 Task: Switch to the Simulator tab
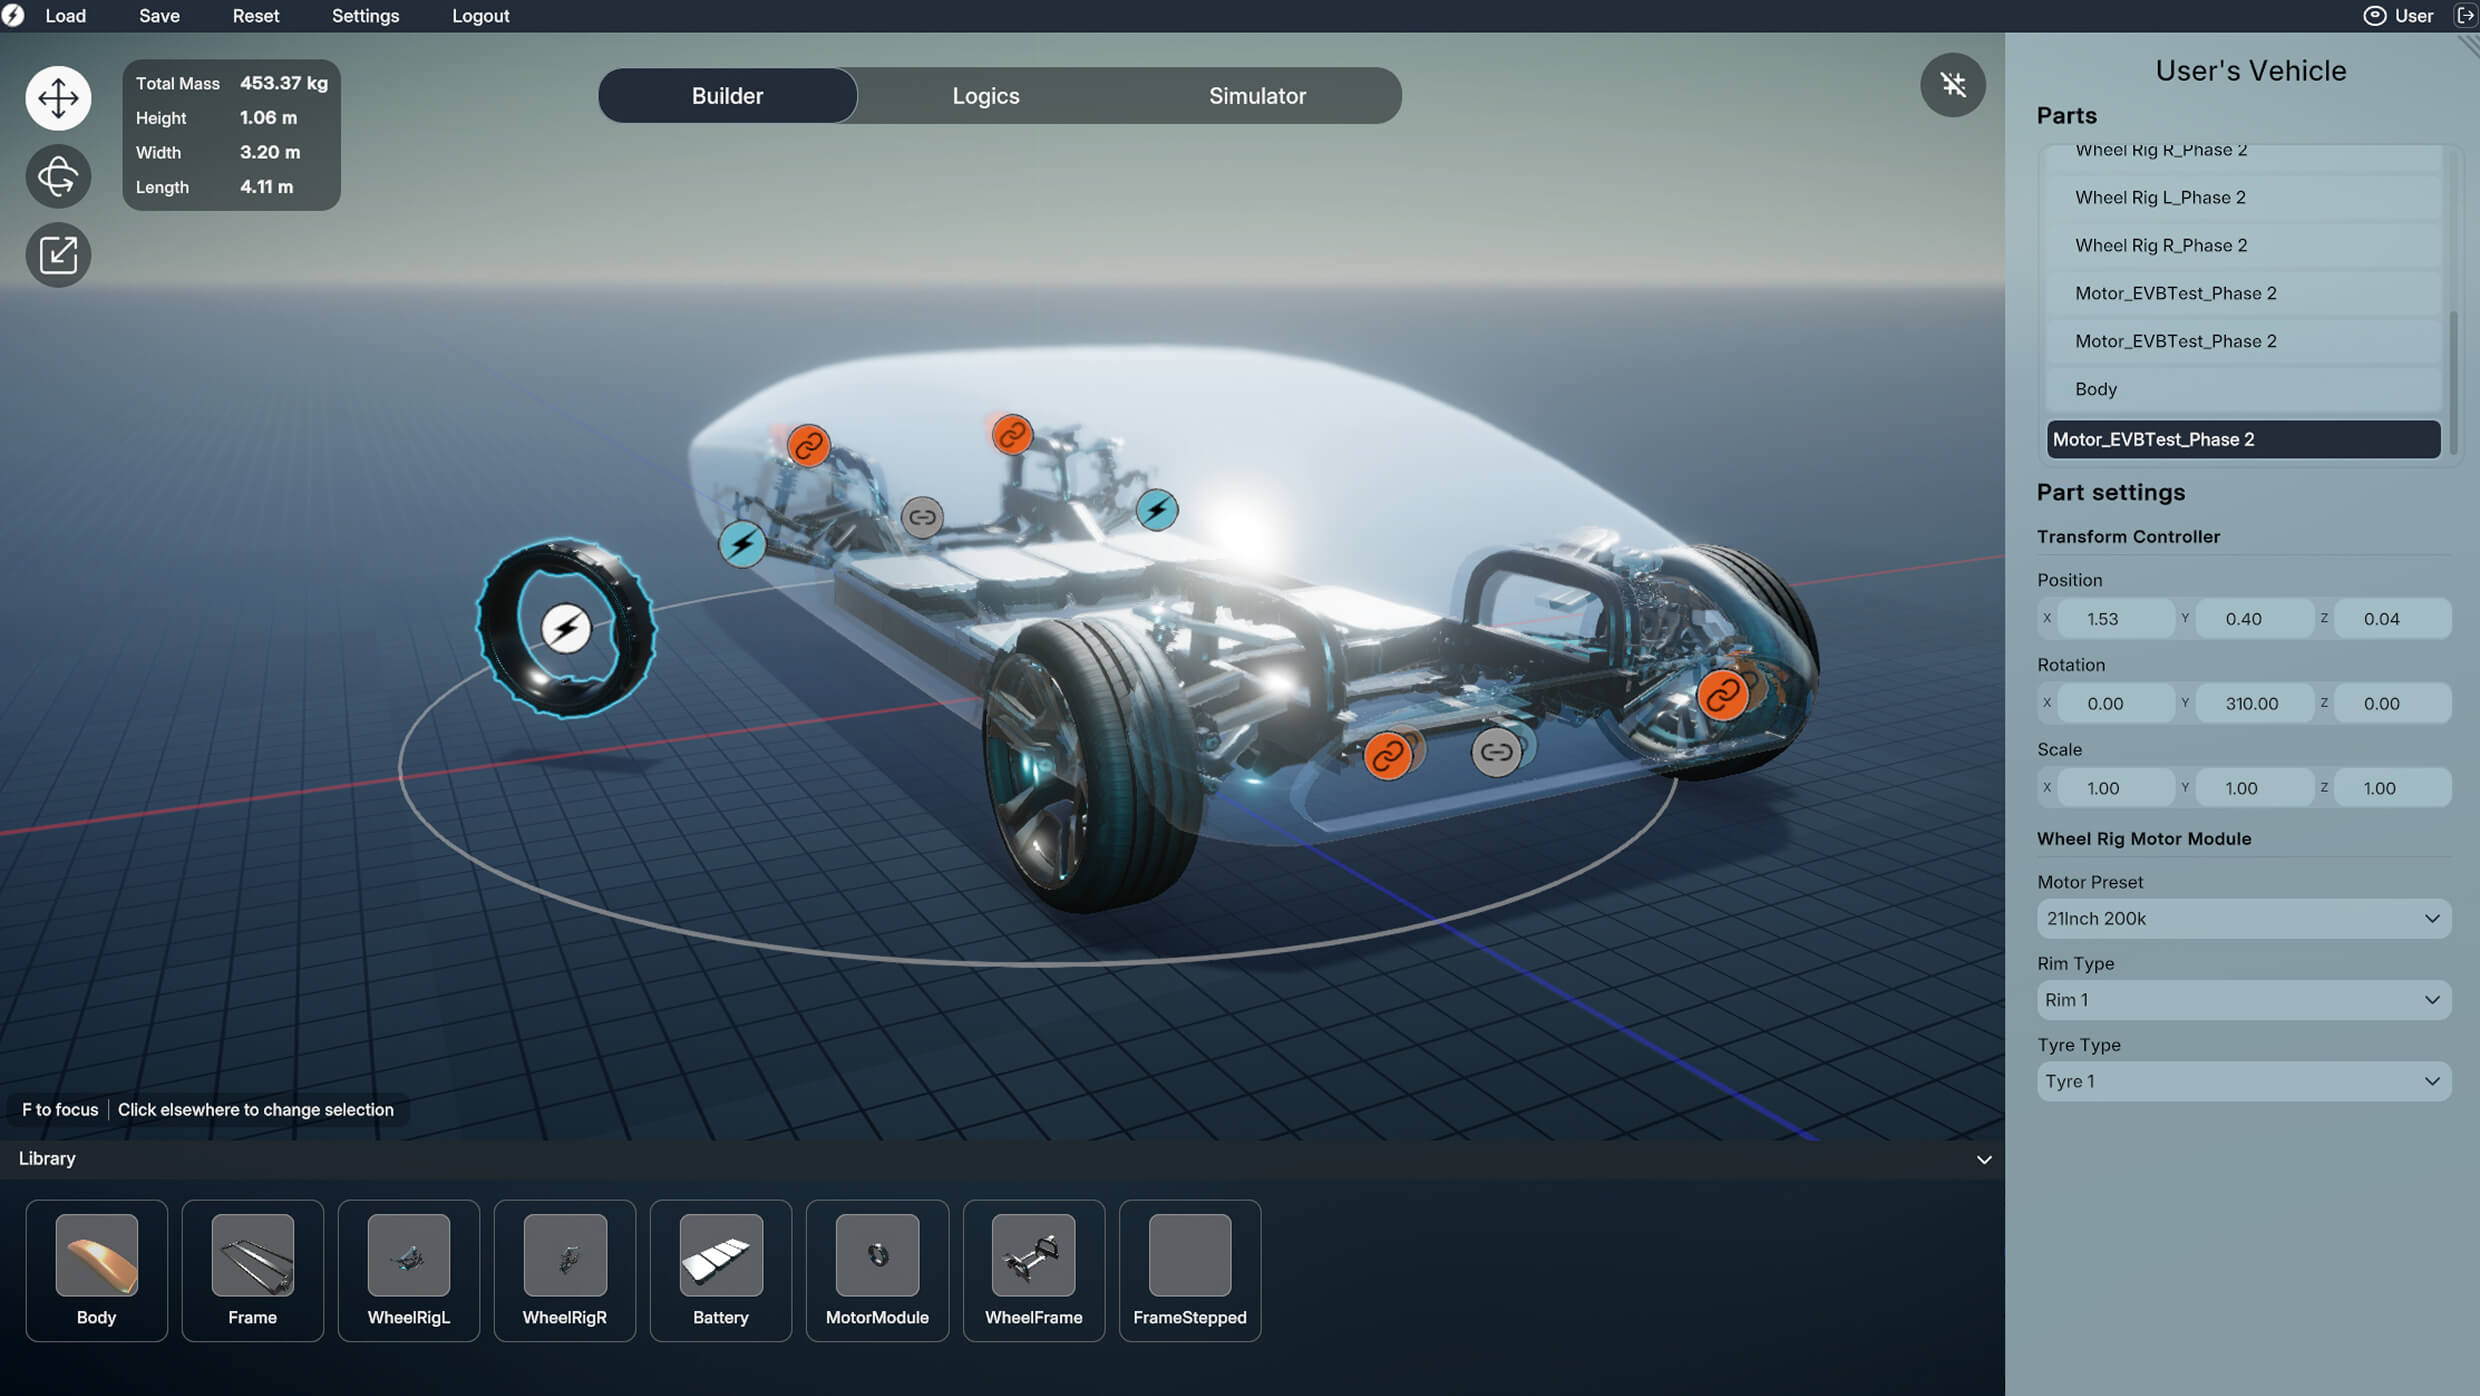coord(1257,95)
